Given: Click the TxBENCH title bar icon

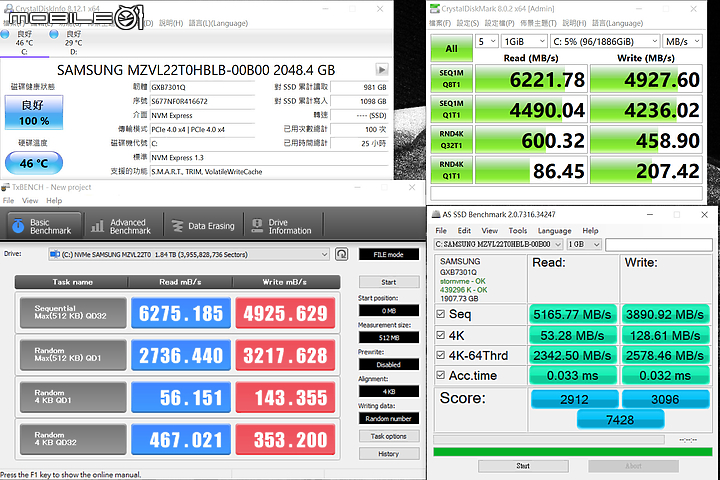Looking at the screenshot, I should tap(5, 187).
